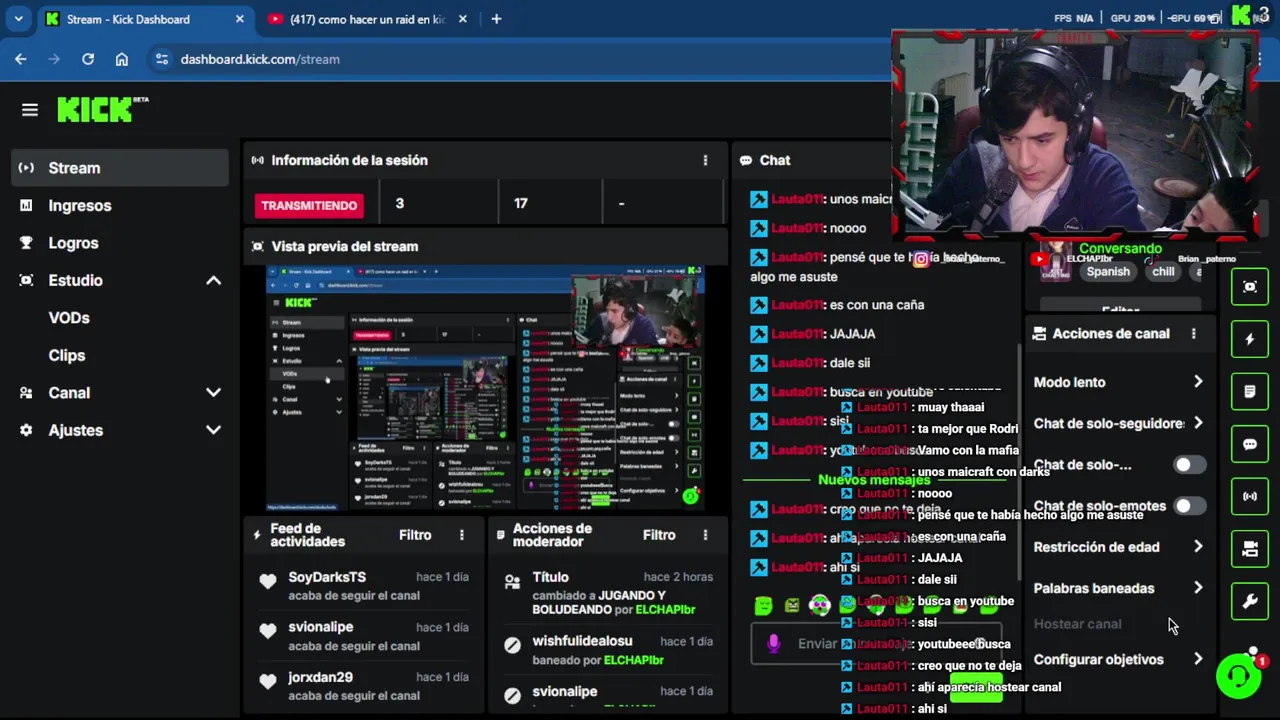Open the hamburger menu beside Kick logo
Viewport: 1280px width, 720px height.
tap(29, 110)
